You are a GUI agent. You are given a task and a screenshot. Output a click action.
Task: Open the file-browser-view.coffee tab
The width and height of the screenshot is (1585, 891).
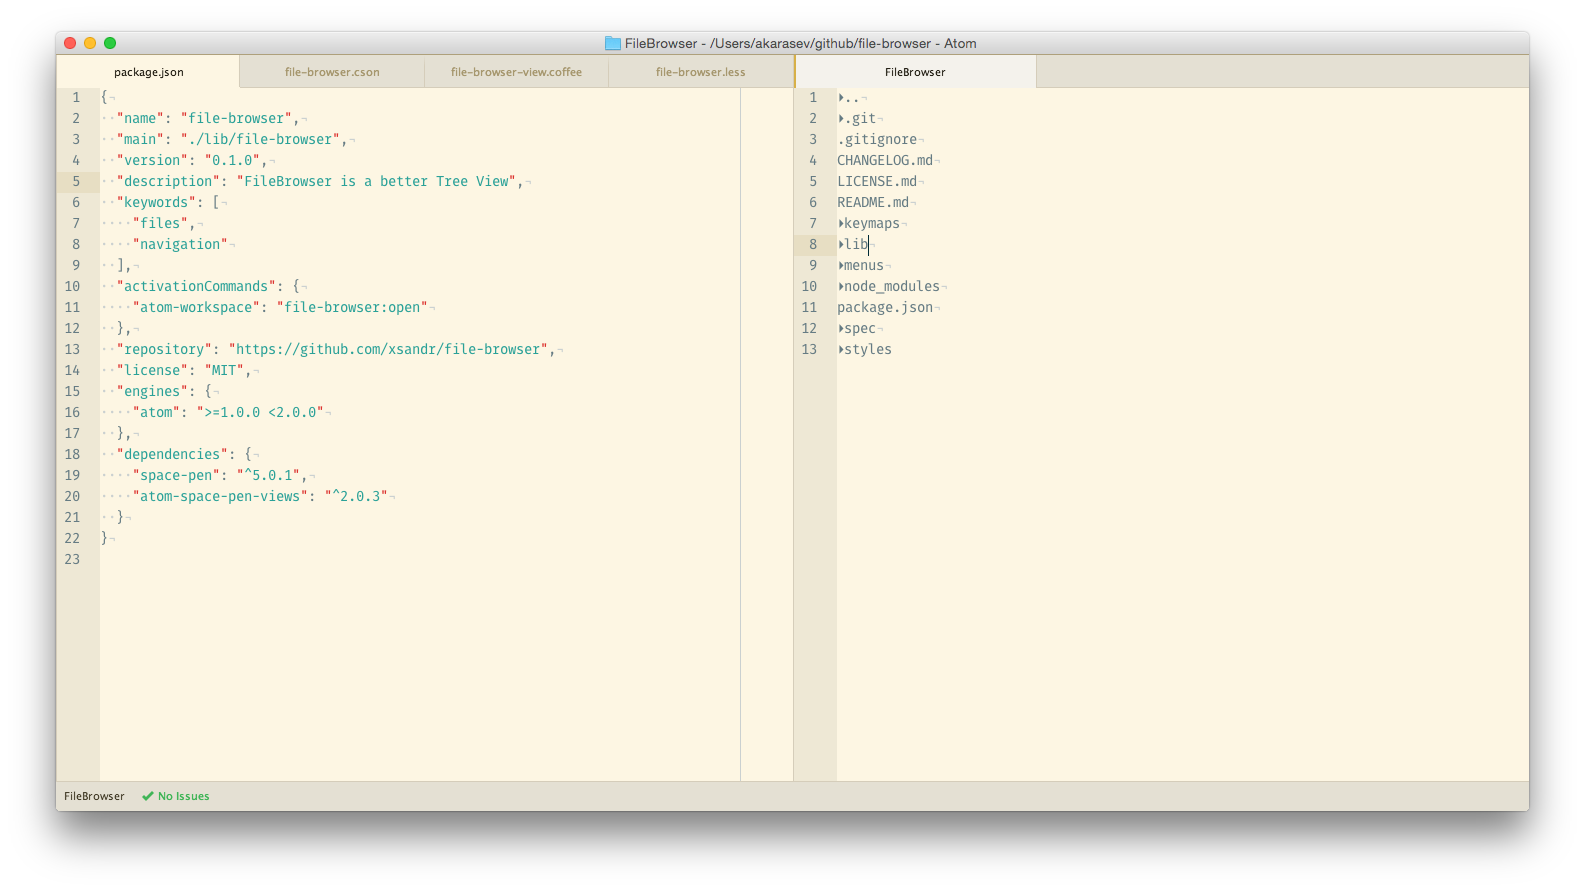pos(516,72)
